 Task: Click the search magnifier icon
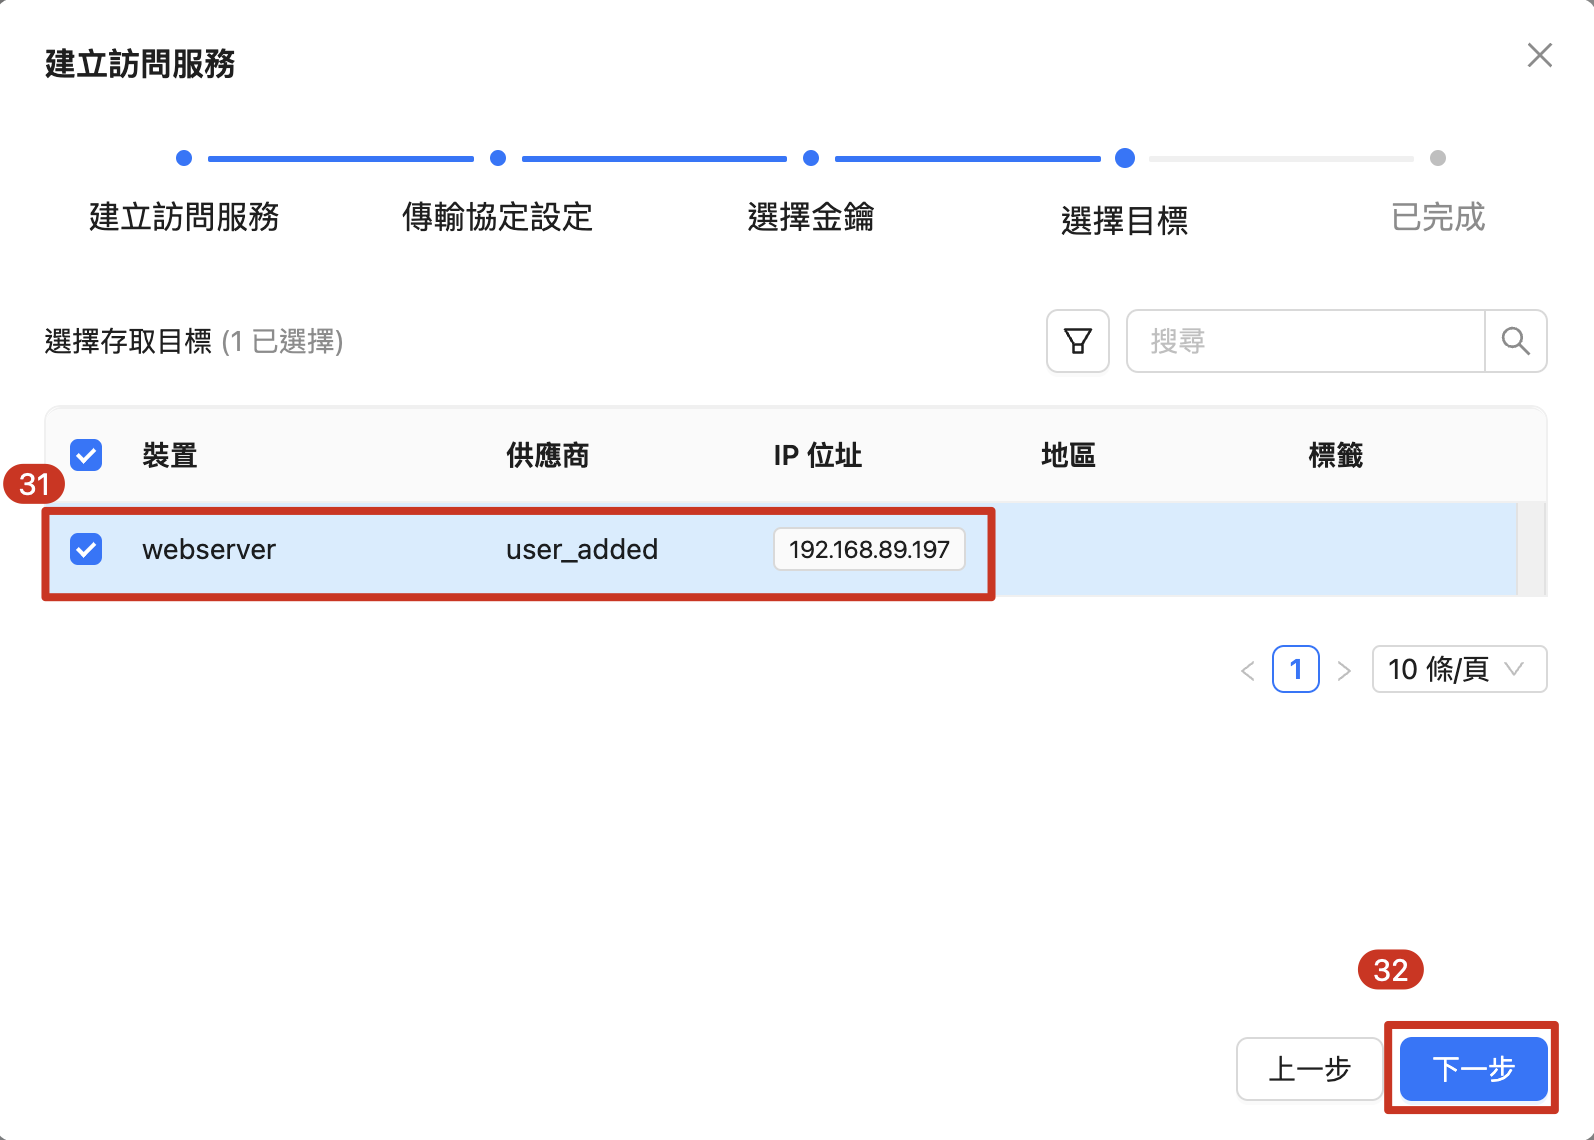(1515, 341)
